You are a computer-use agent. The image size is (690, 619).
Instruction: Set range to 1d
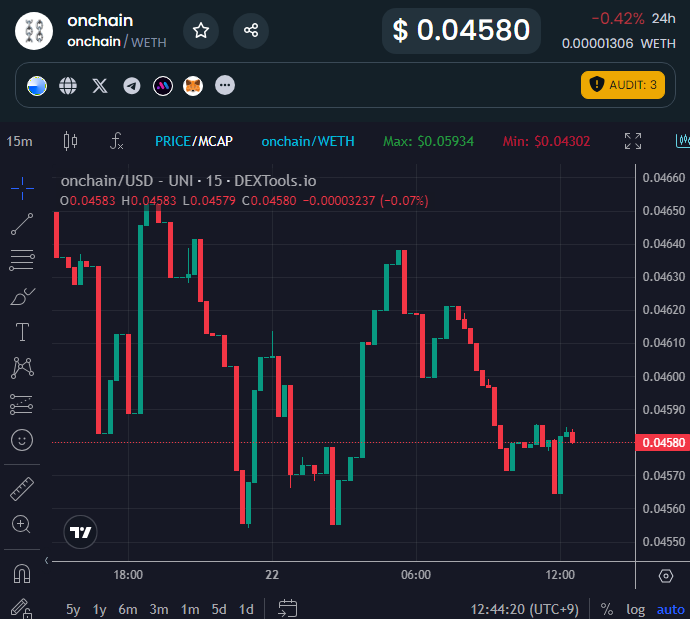click(x=246, y=609)
